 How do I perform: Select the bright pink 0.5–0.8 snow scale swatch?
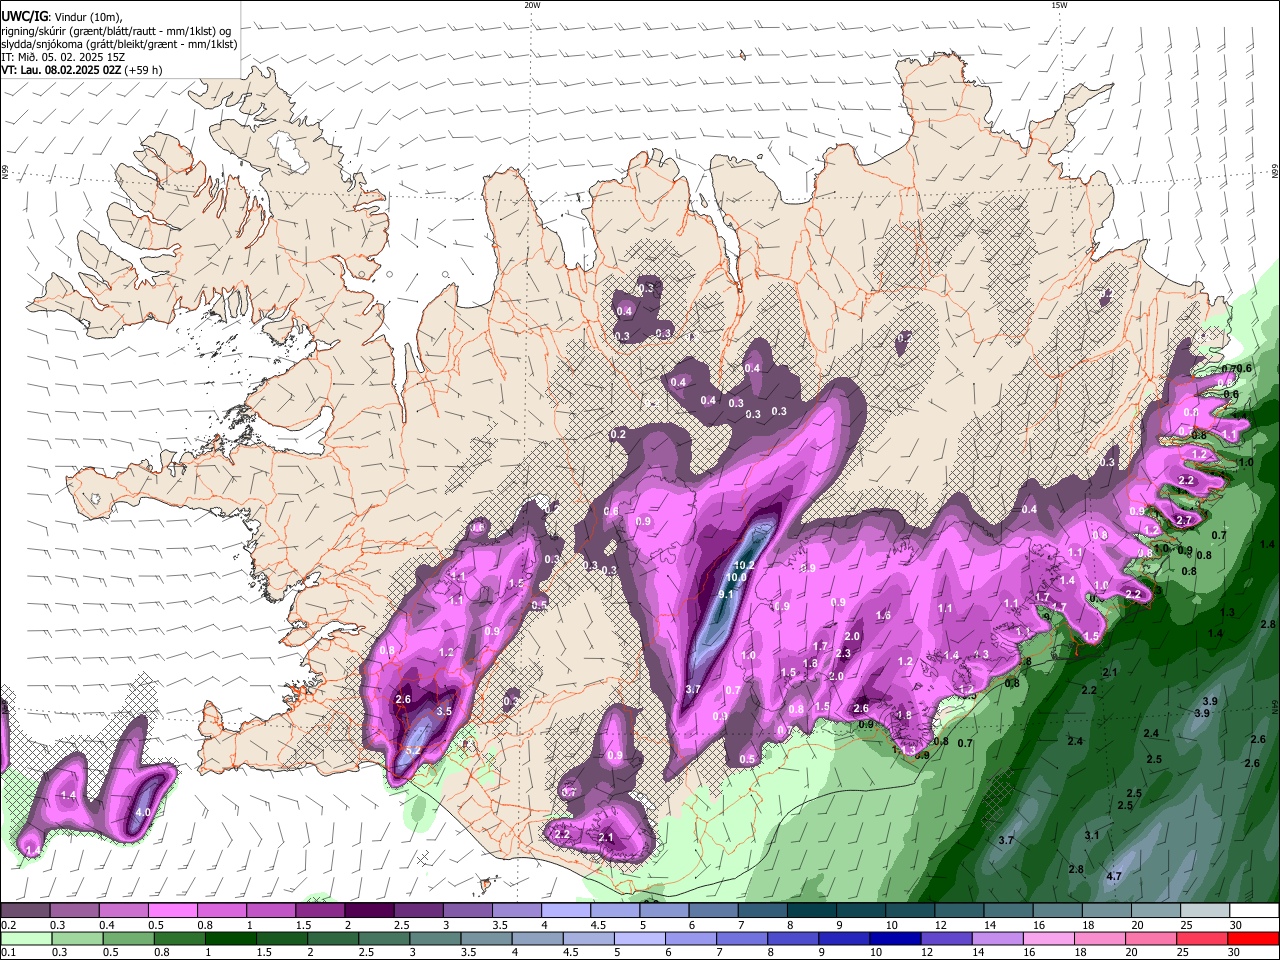[x=172, y=911]
